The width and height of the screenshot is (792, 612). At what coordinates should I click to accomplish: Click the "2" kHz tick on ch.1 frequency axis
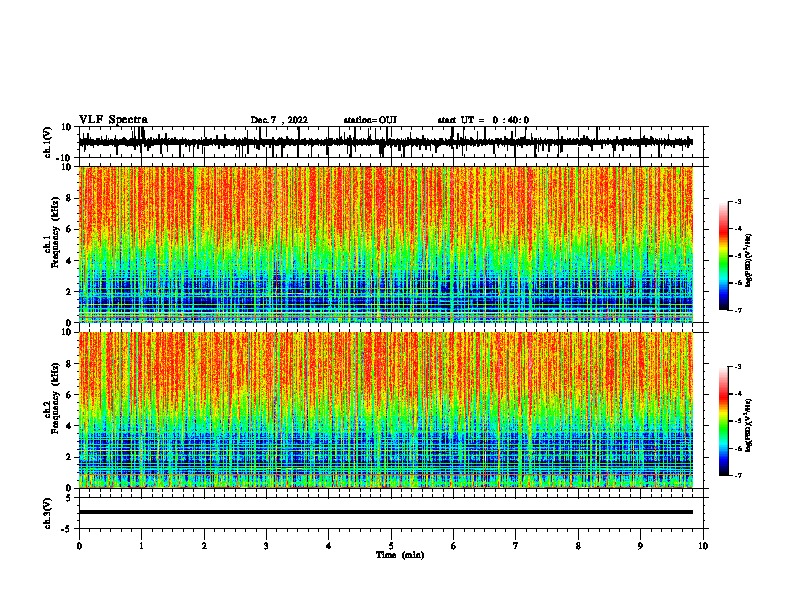point(69,292)
